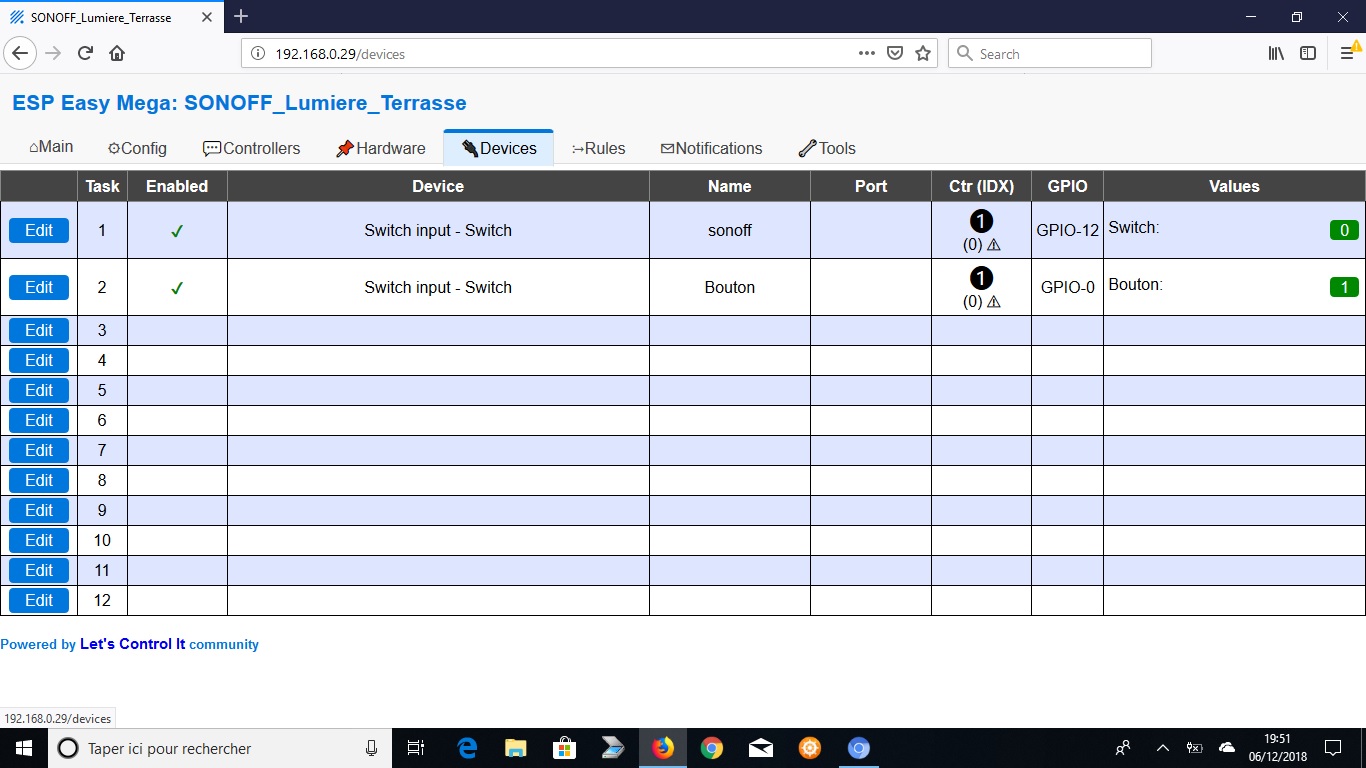Edit task 2 Bouton device
1366x768 pixels.
[39, 287]
